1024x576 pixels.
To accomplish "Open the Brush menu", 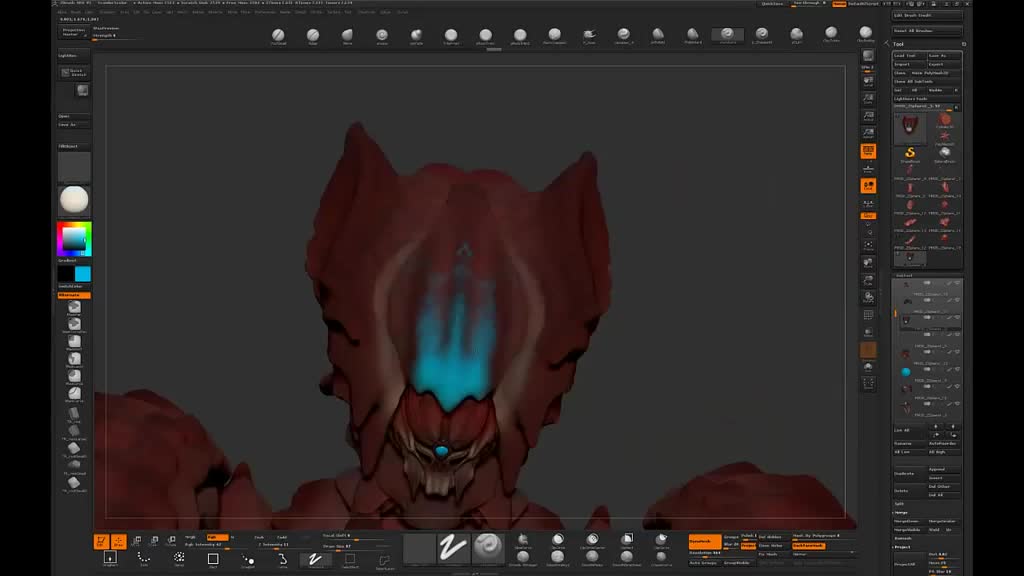I will coord(76,12).
